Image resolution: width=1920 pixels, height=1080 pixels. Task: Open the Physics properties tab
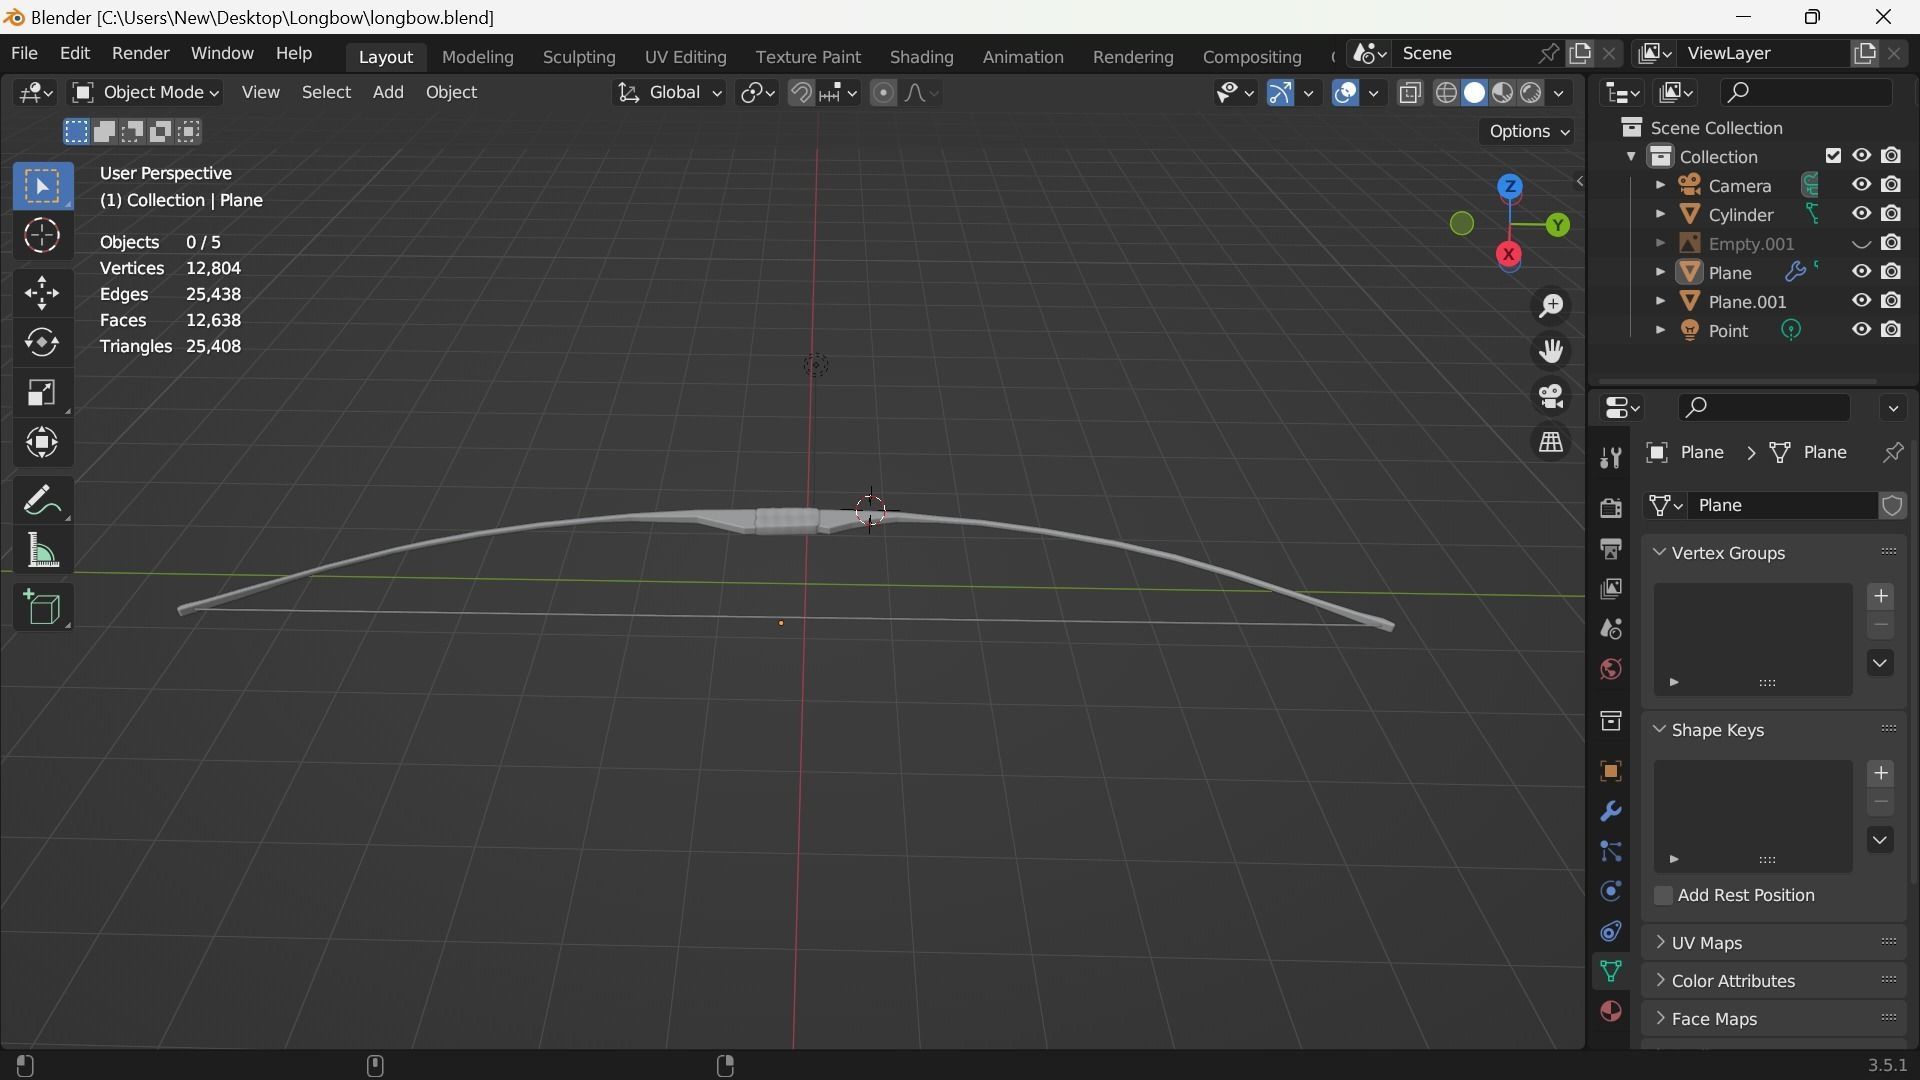pyautogui.click(x=1610, y=890)
